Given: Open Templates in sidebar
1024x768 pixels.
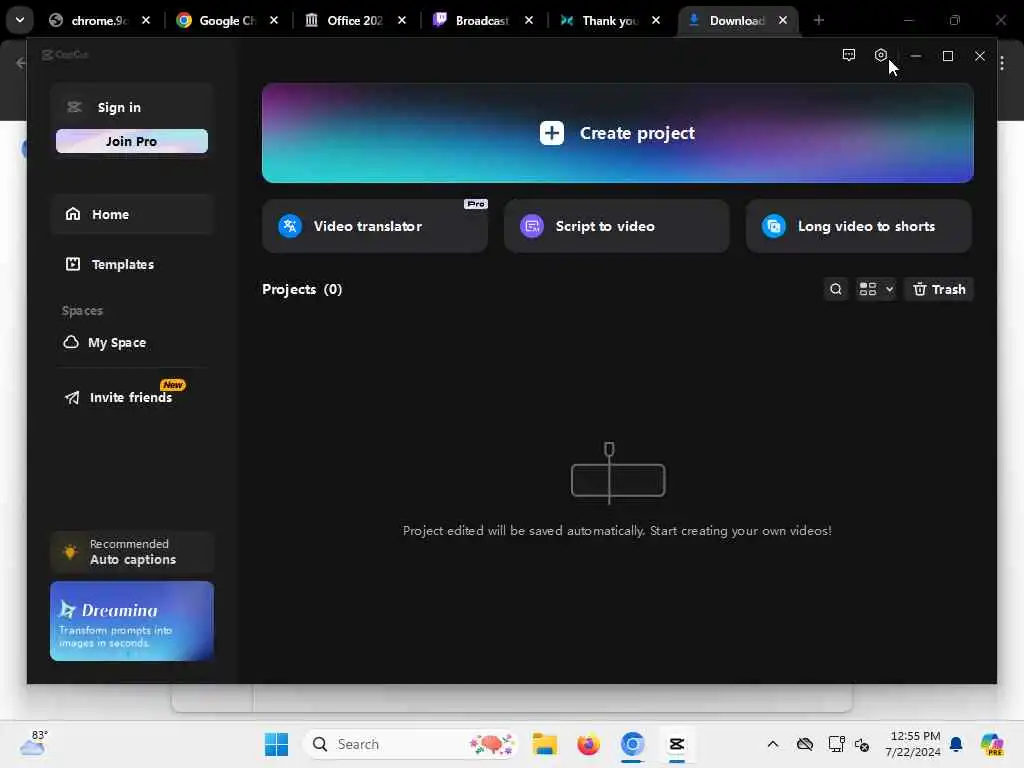Looking at the screenshot, I should click(132, 264).
